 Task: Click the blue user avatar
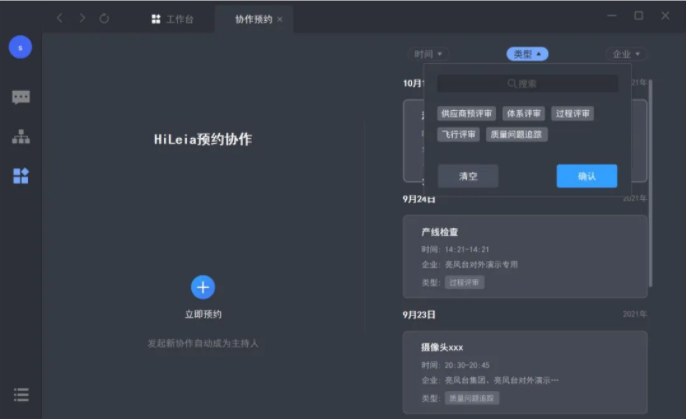tap(20, 47)
